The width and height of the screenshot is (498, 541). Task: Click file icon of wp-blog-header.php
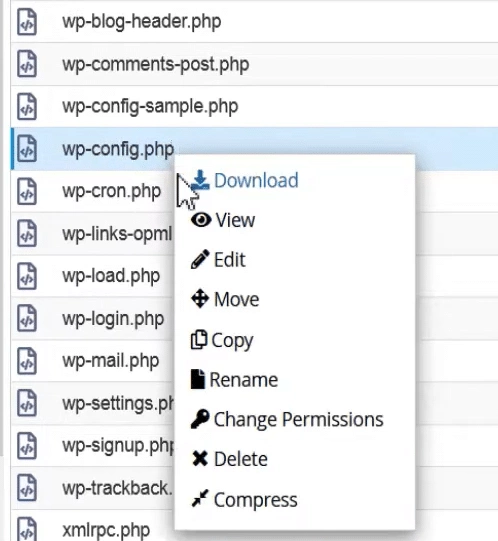point(27,22)
